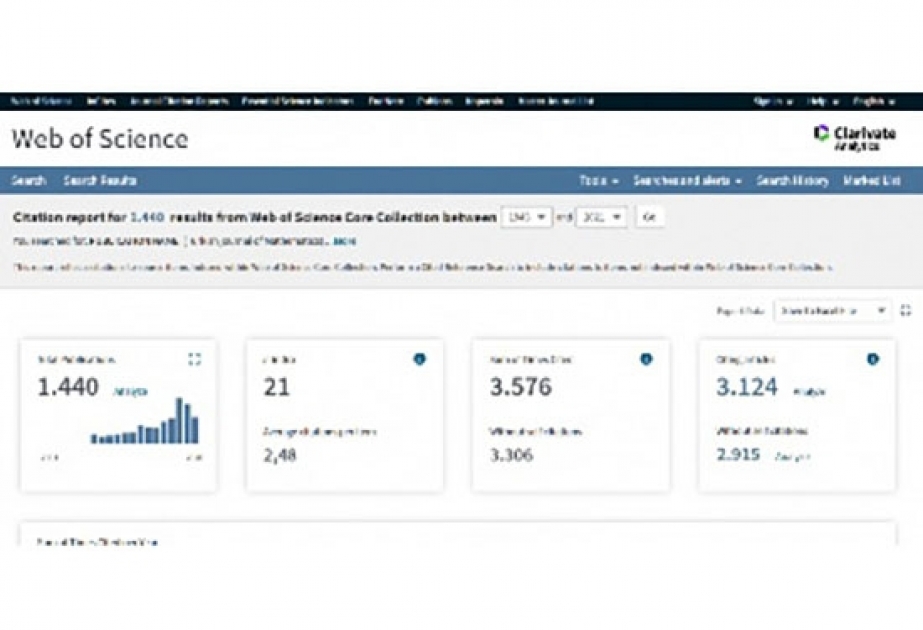
Task: Click the 1.440 results link in heading
Action: click(147, 217)
